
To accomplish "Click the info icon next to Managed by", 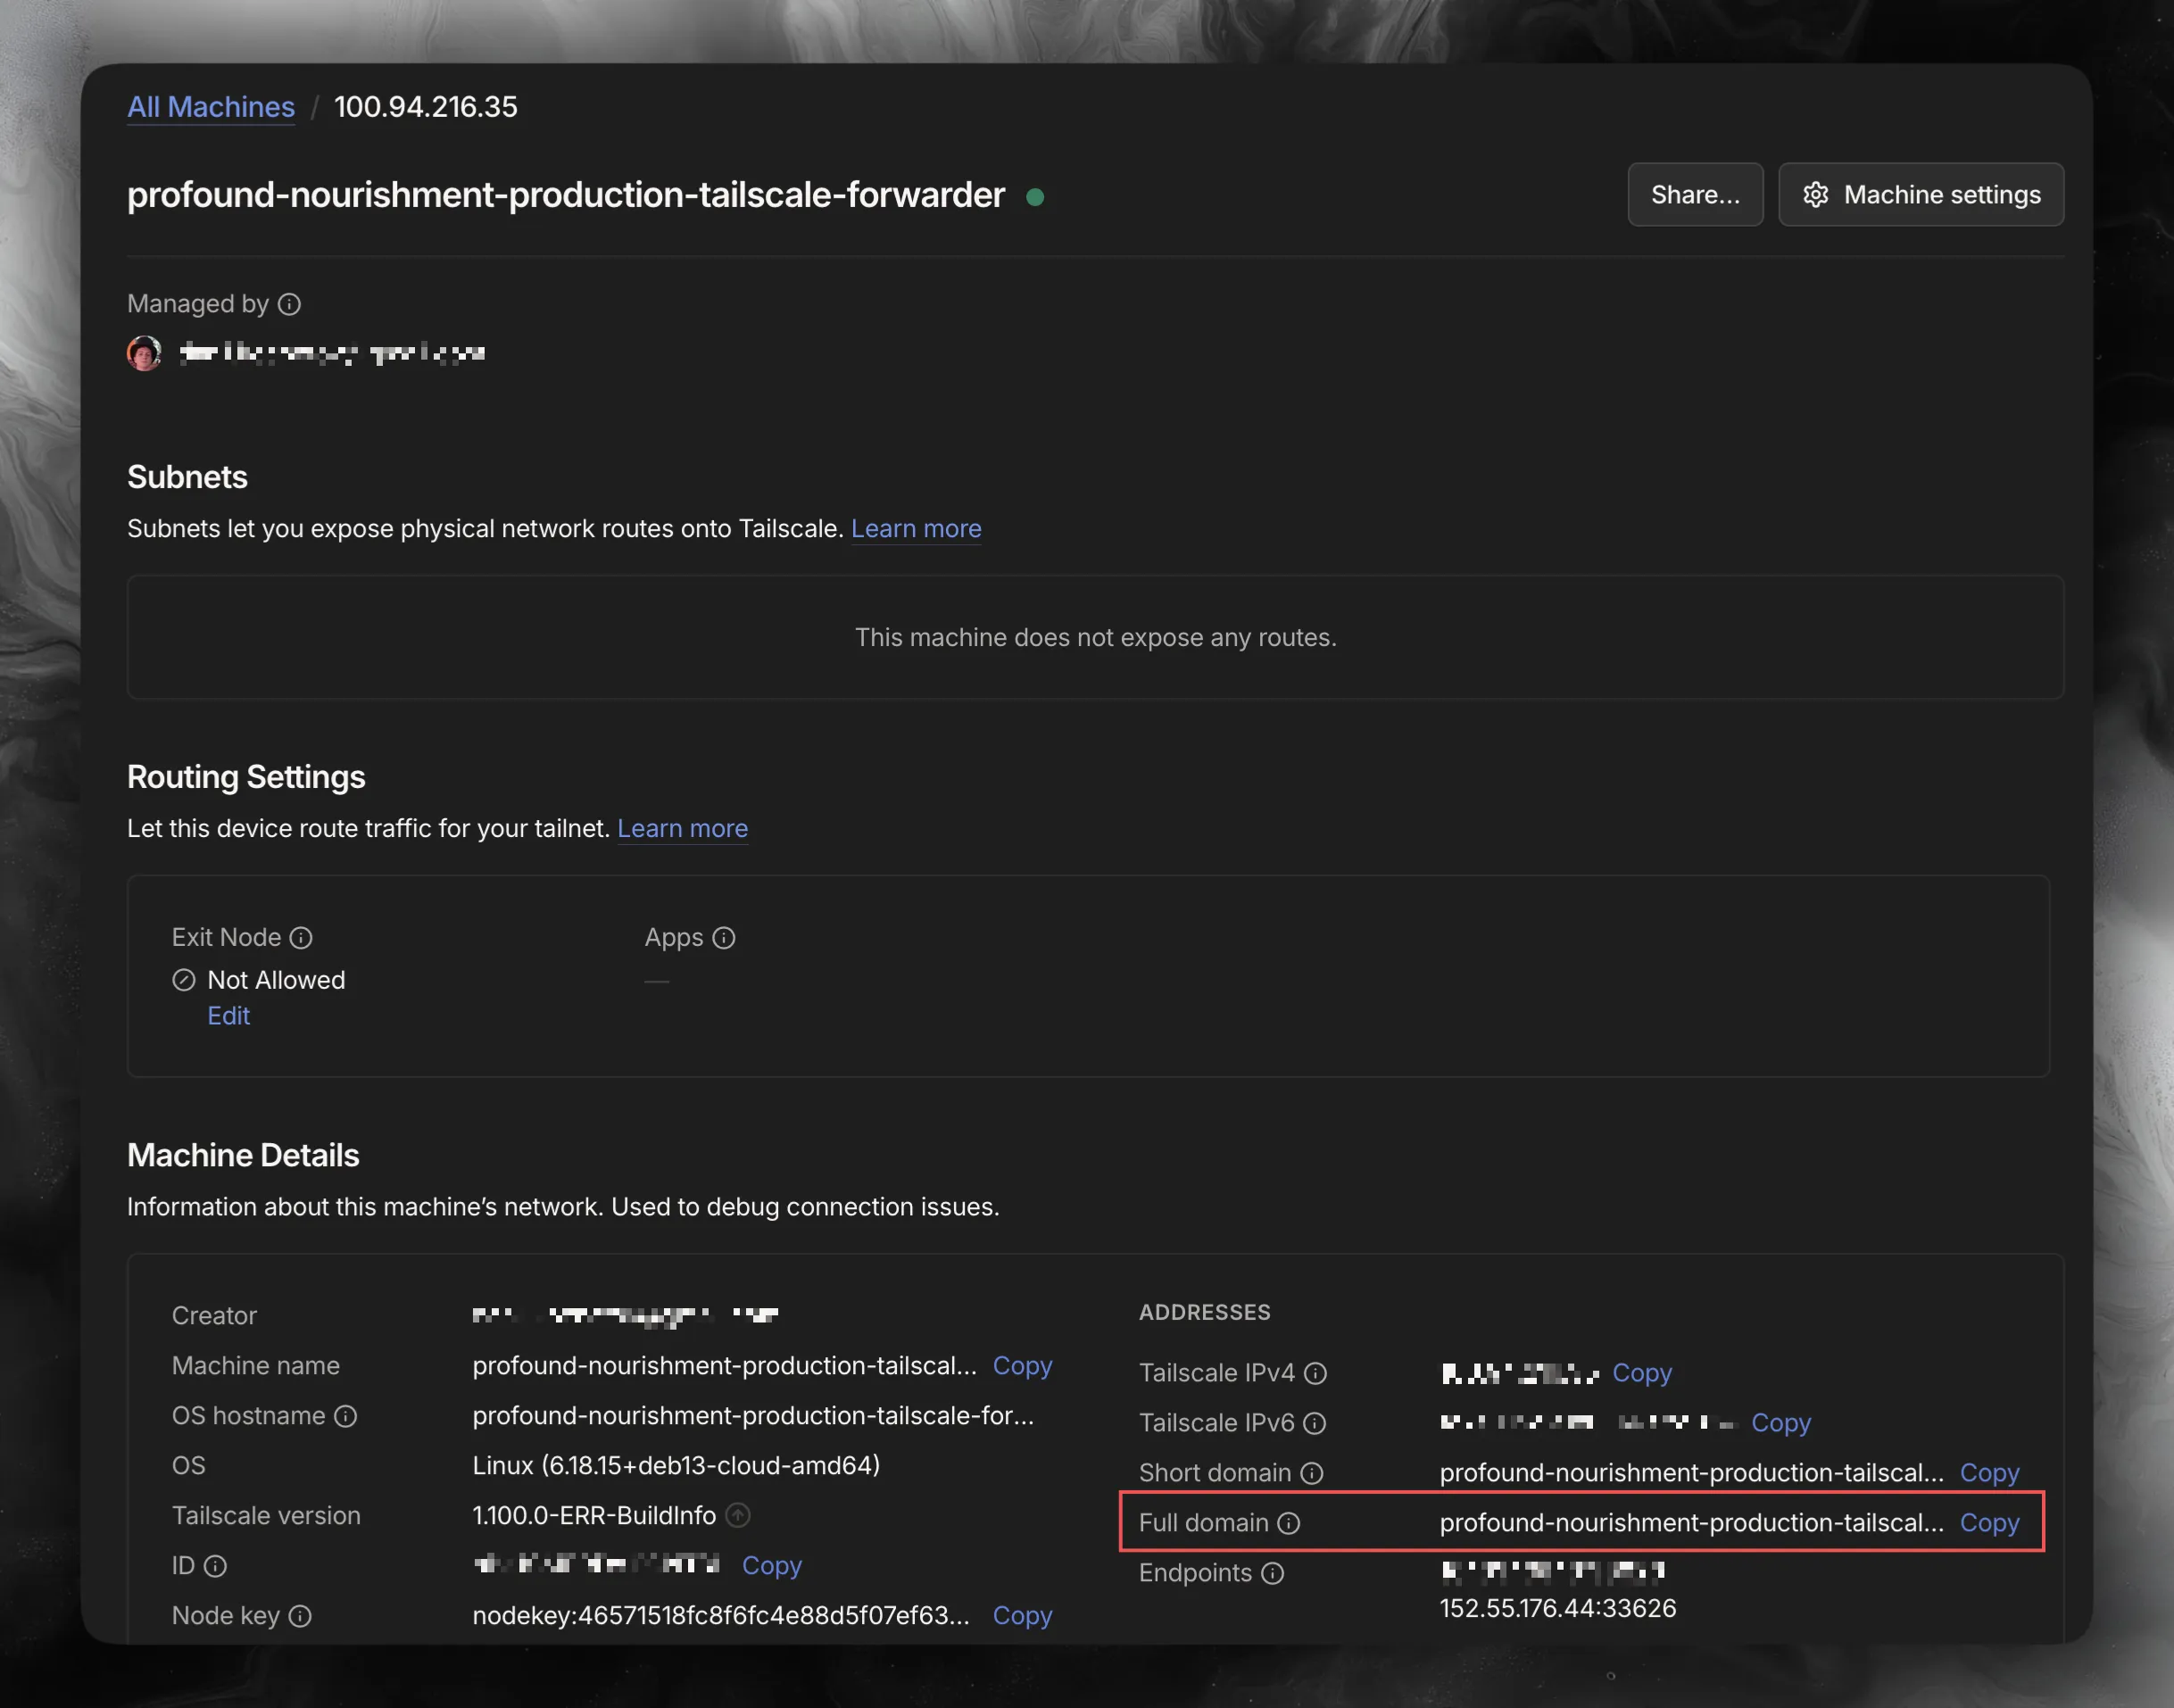I will click(289, 304).
